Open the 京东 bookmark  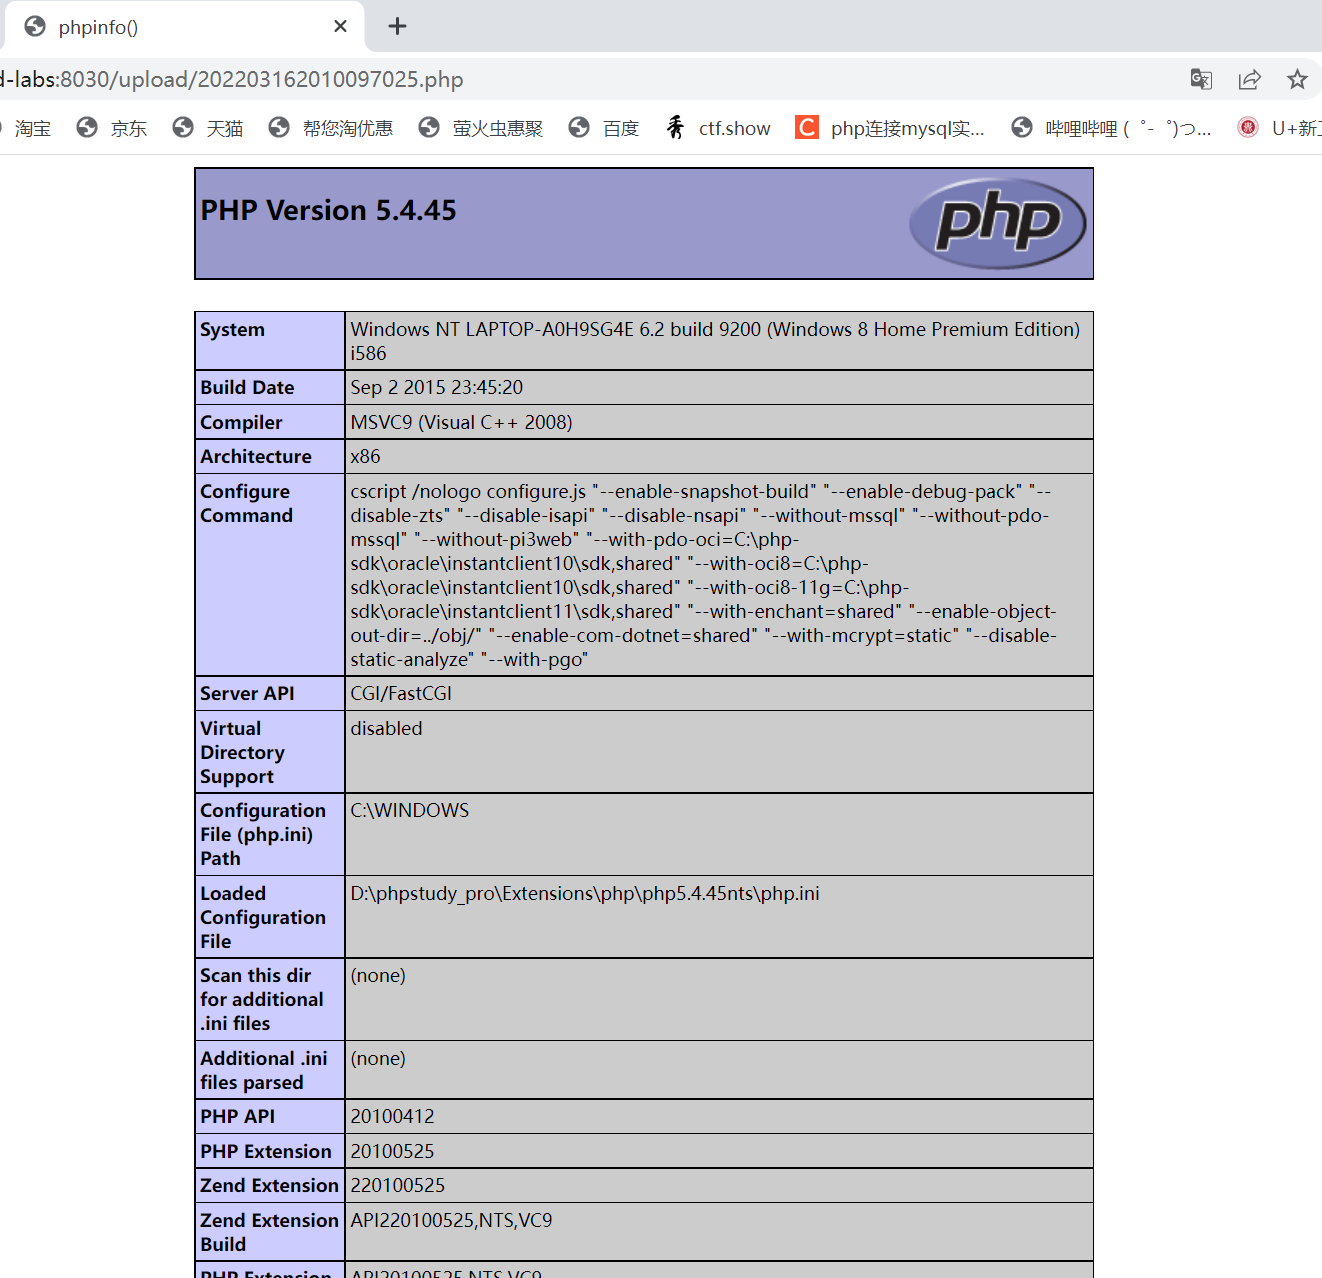tap(112, 128)
